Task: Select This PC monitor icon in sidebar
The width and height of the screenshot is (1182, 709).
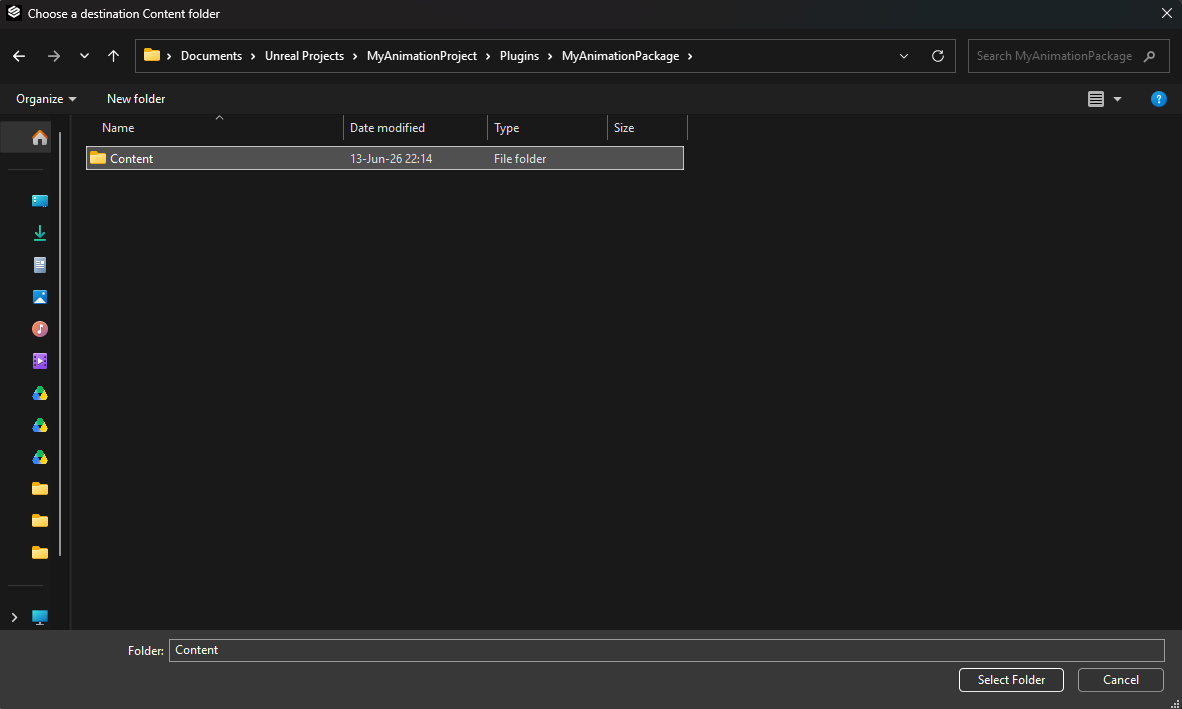Action: pyautogui.click(x=40, y=617)
